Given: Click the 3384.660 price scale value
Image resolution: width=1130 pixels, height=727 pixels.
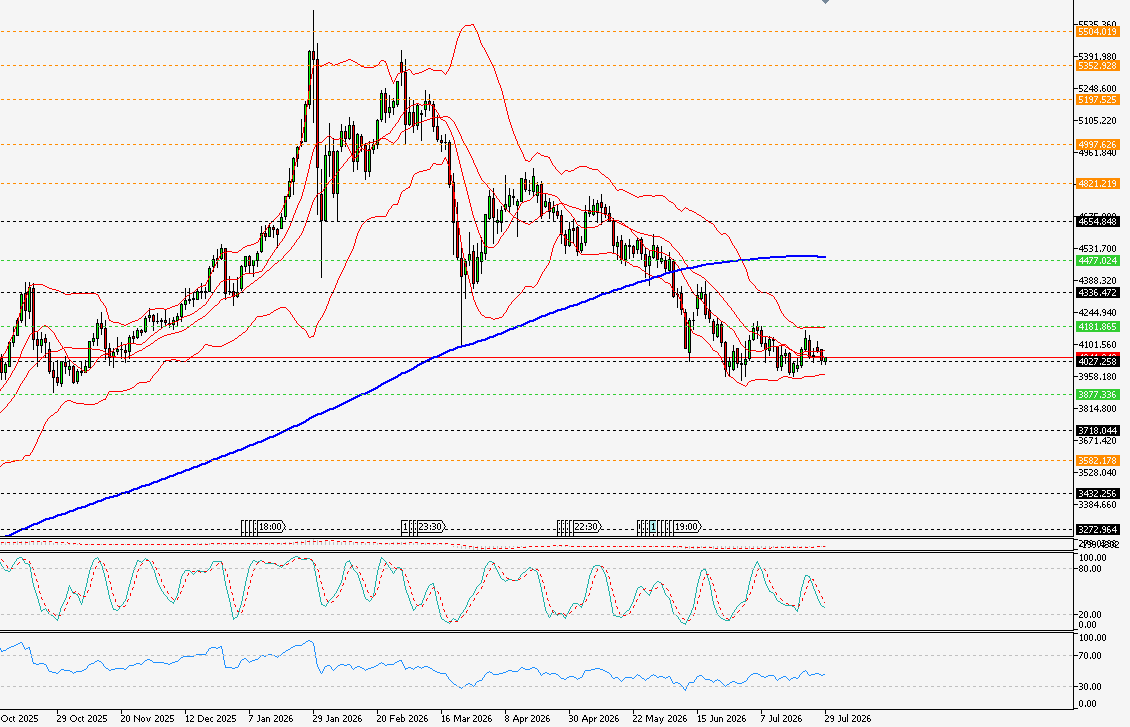Looking at the screenshot, I should pyautogui.click(x=1098, y=504).
